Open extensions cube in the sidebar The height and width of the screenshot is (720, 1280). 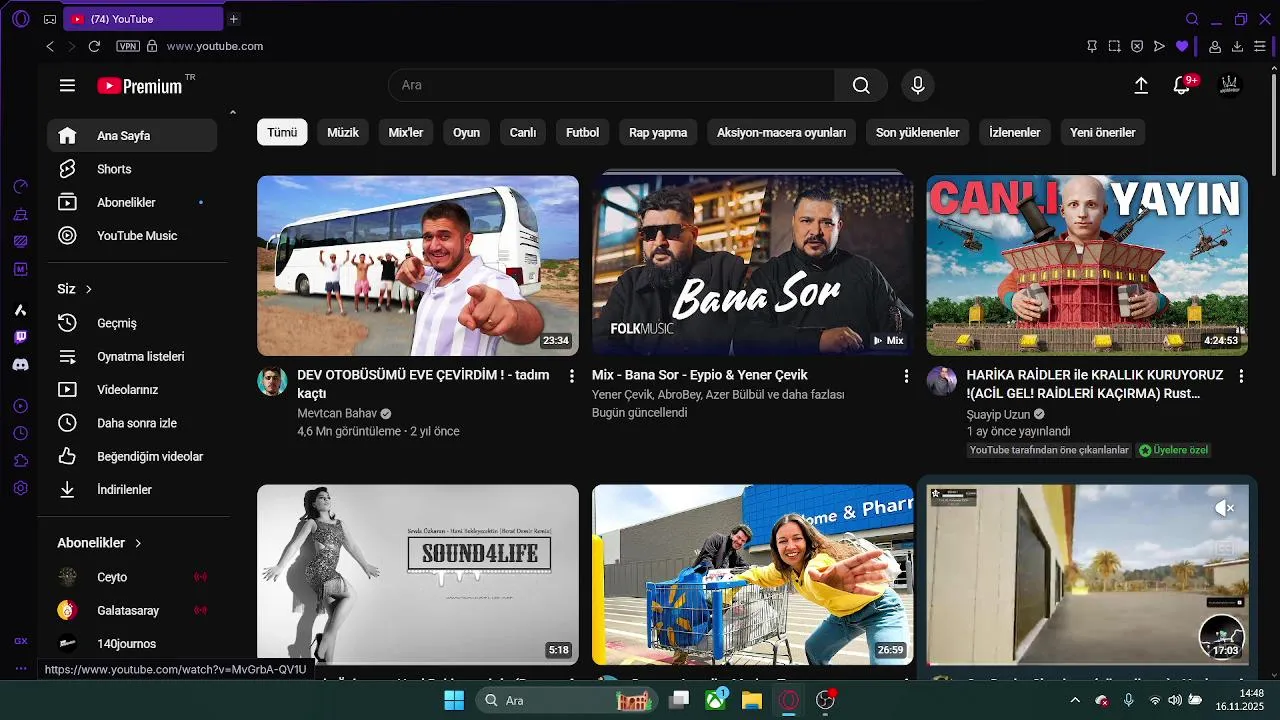(x=21, y=460)
